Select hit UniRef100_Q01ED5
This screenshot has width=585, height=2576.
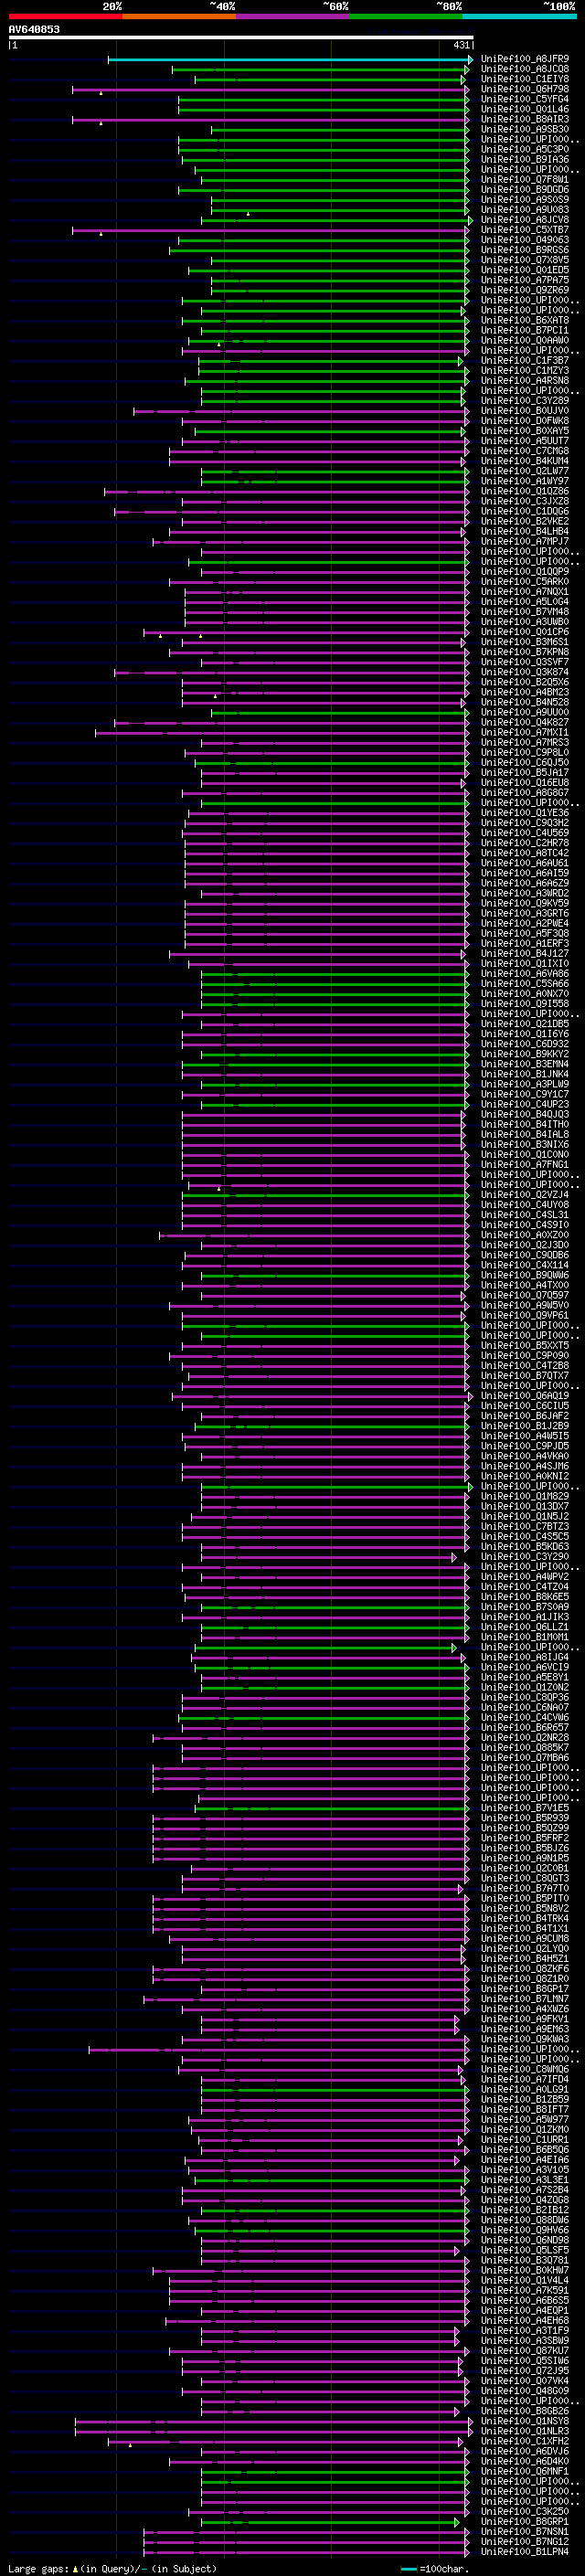525,270
